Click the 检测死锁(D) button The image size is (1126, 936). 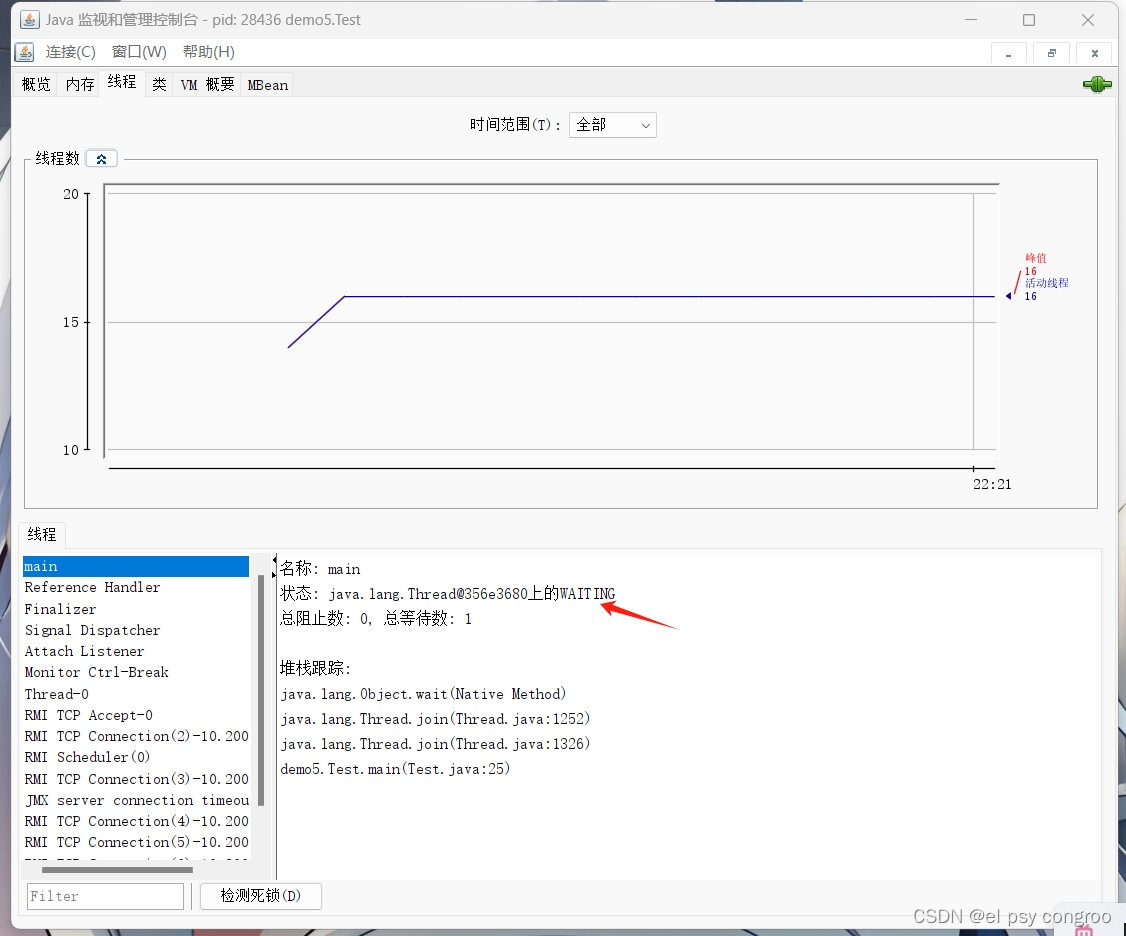(261, 896)
